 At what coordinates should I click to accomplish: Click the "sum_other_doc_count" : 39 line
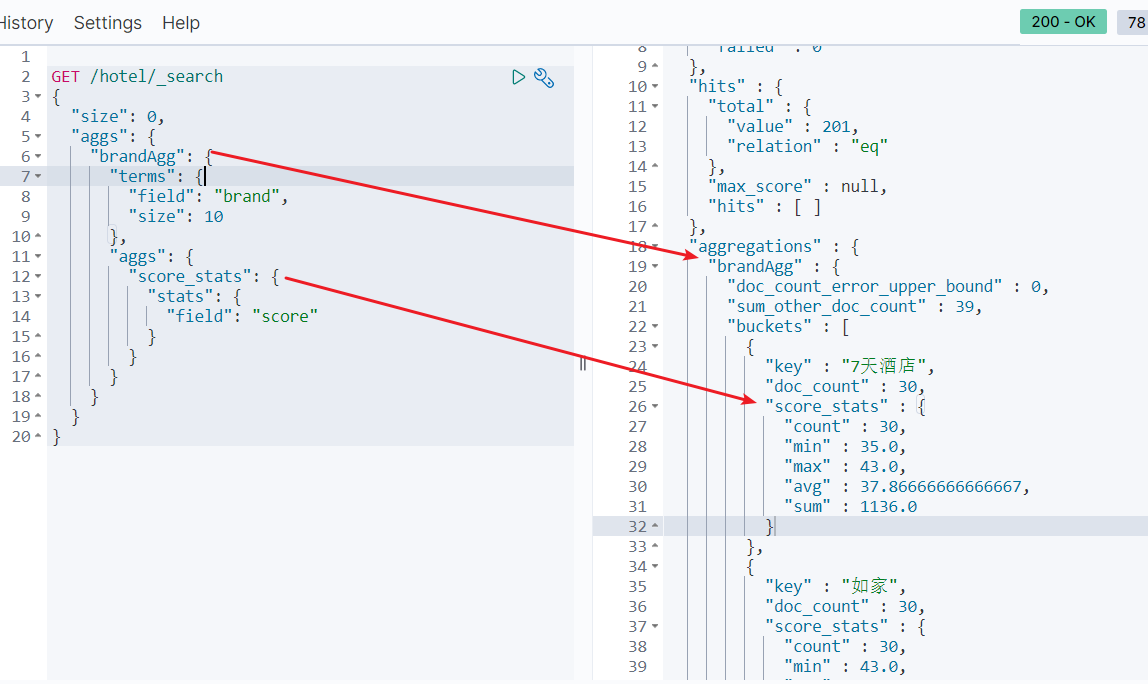tap(854, 307)
